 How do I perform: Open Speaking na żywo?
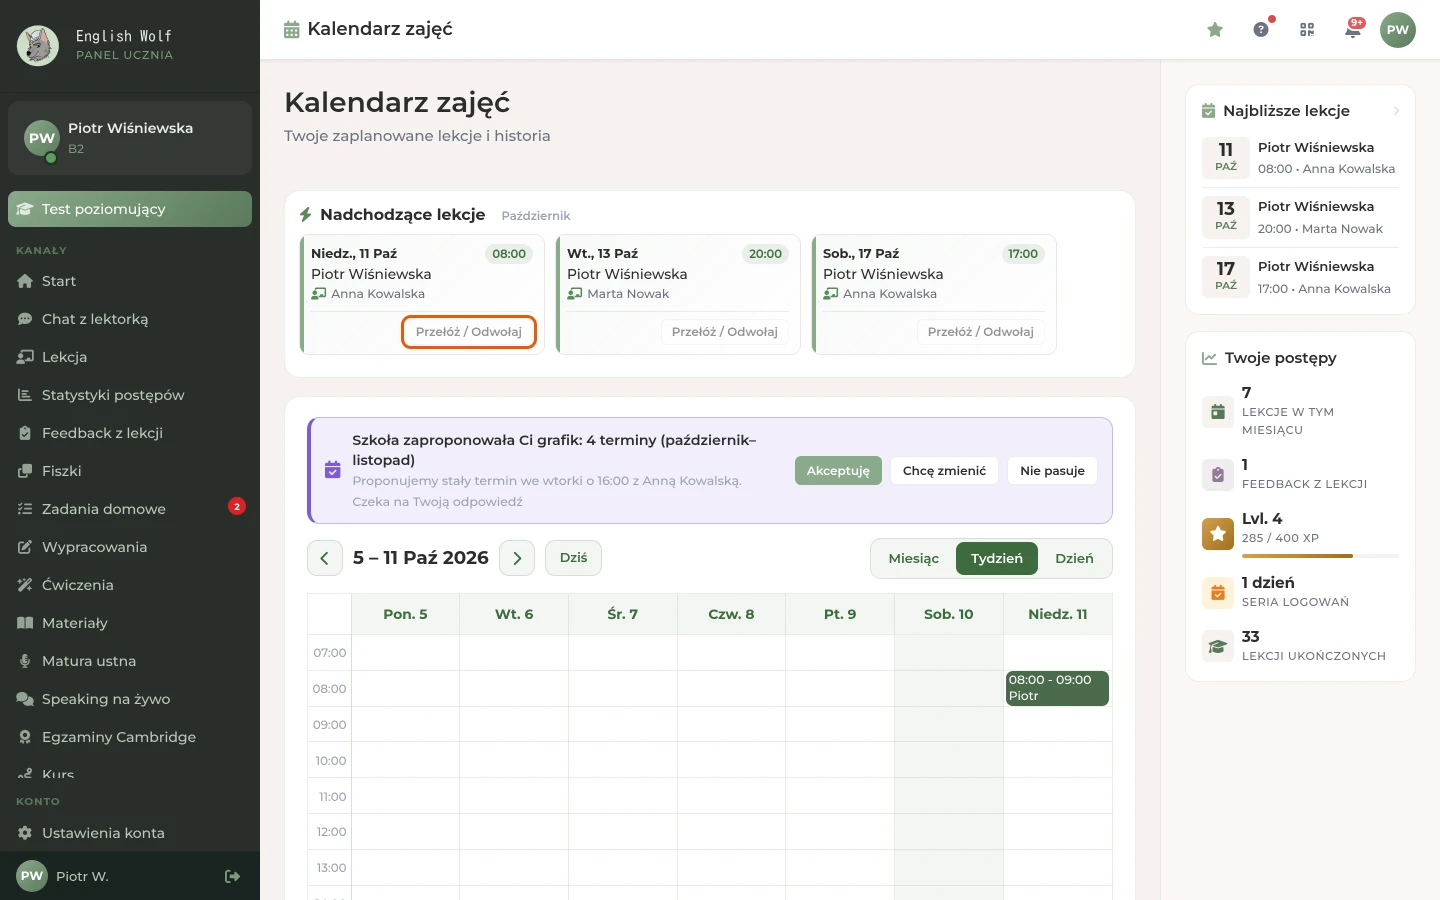click(130, 699)
